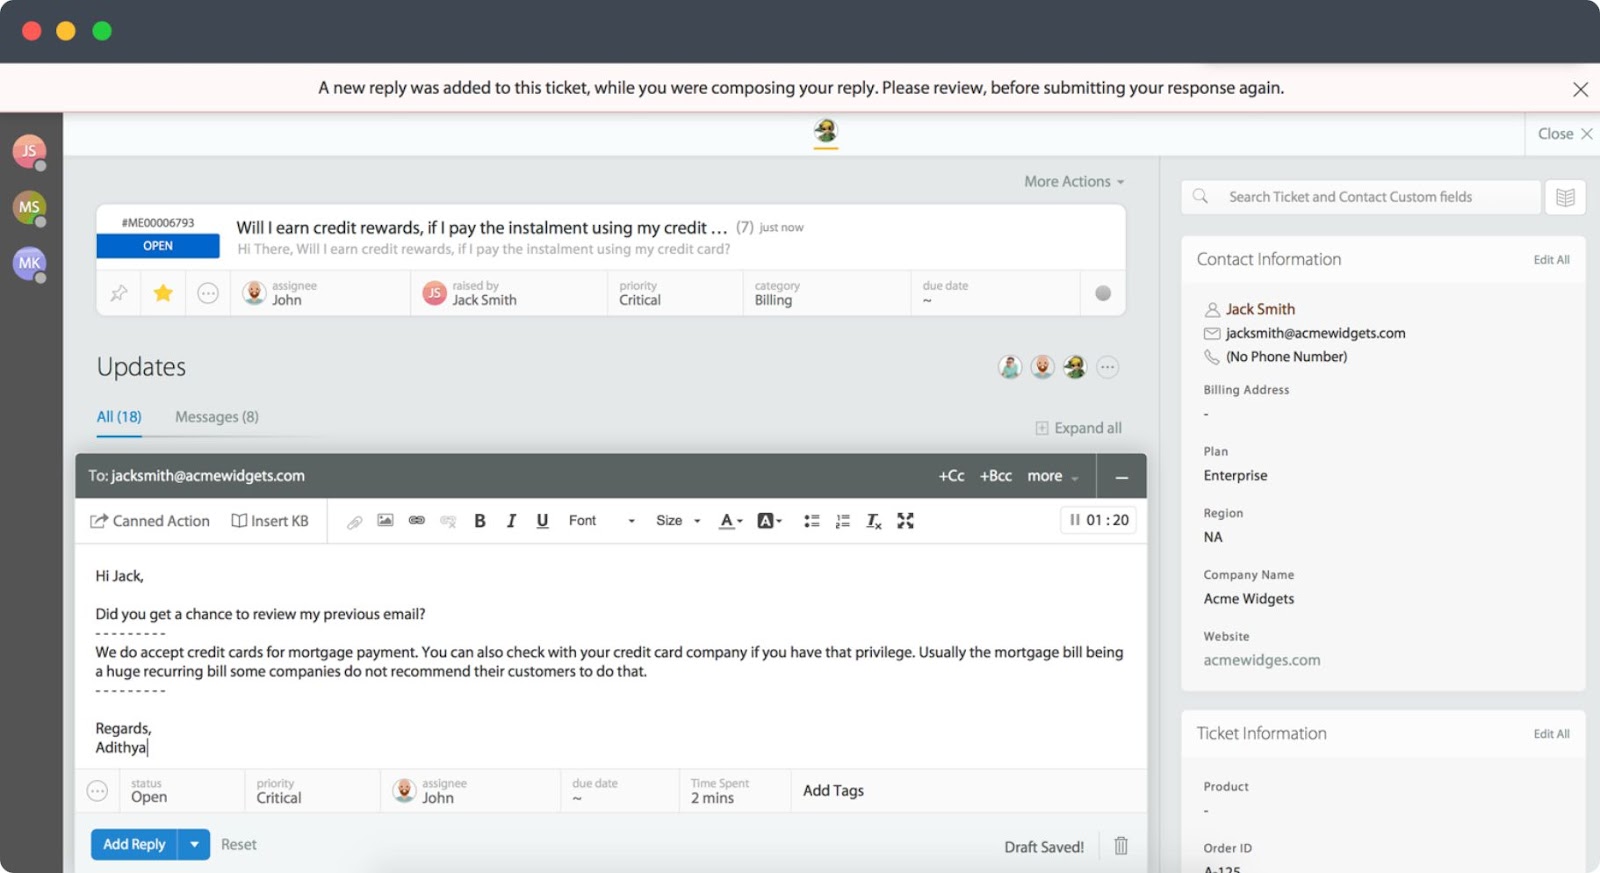This screenshot has height=873, width=1600.
Task: Change the header priority Critical field
Action: point(675,293)
